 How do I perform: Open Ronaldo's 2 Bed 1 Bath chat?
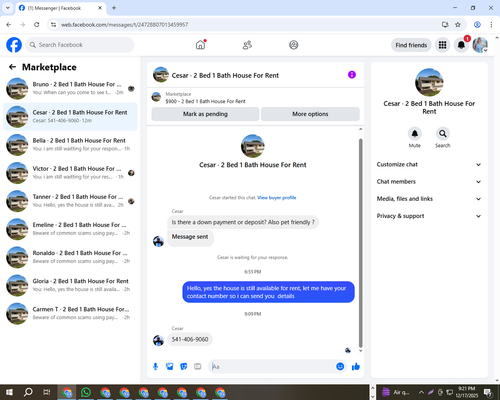[70, 257]
